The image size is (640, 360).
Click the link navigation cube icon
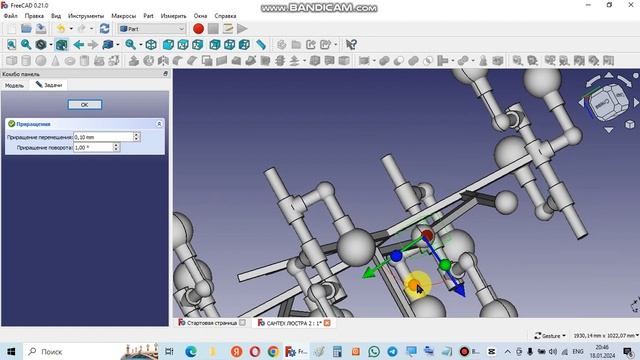[x=108, y=44]
